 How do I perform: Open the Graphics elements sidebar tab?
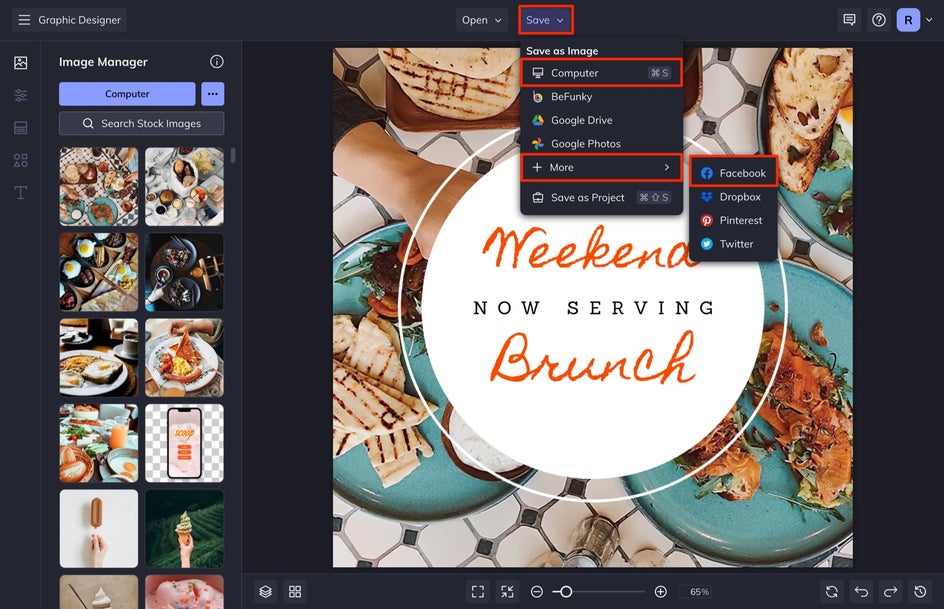[x=20, y=160]
